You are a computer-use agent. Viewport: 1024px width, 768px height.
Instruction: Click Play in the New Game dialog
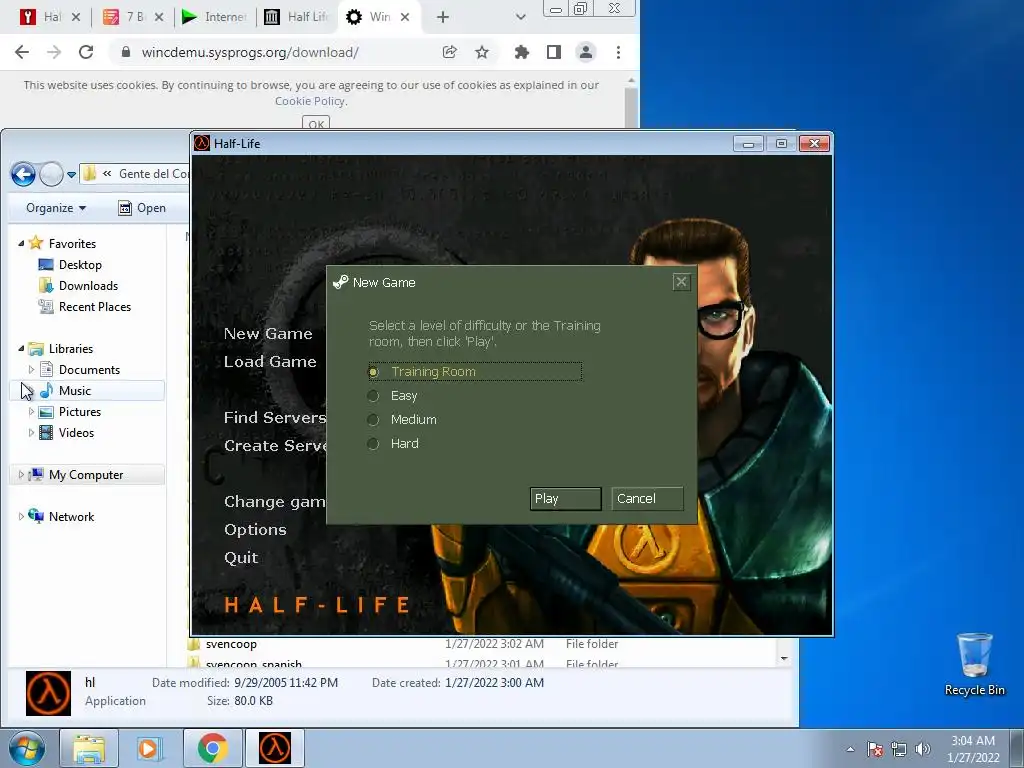(566, 499)
